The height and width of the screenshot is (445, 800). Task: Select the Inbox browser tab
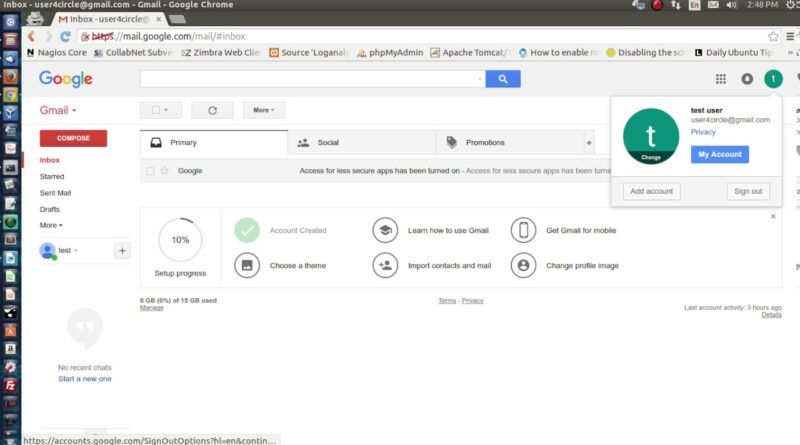click(110, 19)
